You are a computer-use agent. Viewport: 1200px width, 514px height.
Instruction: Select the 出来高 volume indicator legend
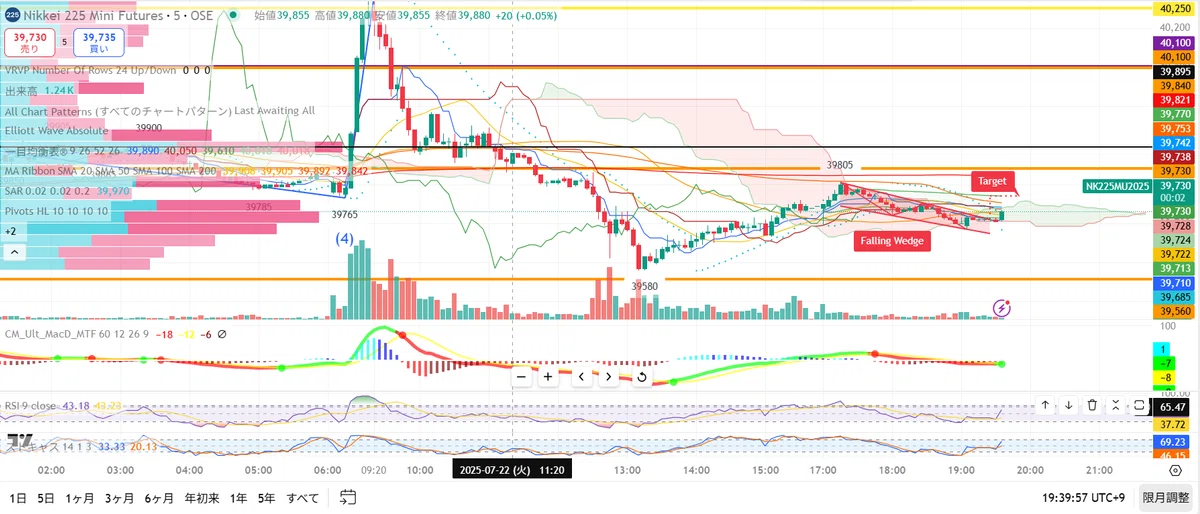point(22,90)
